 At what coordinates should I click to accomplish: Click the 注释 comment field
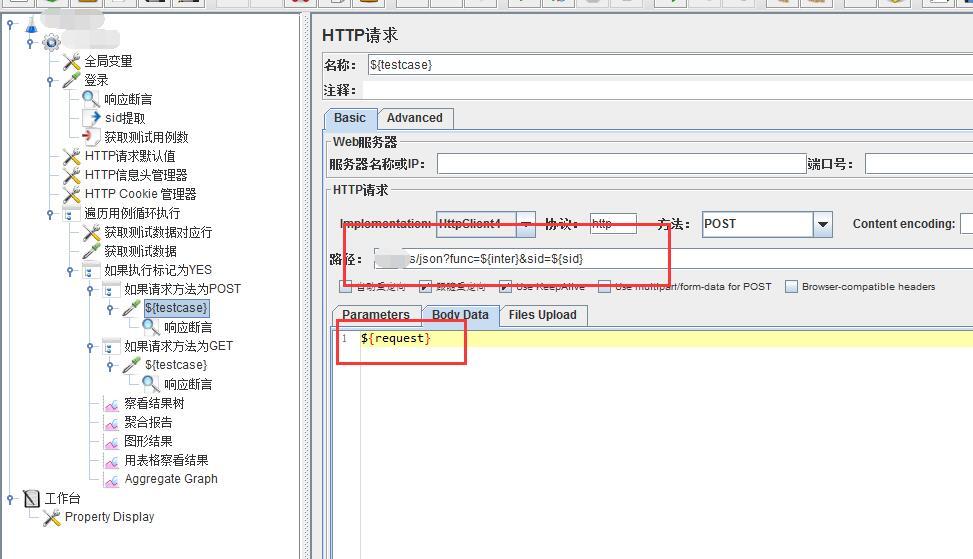(668, 91)
